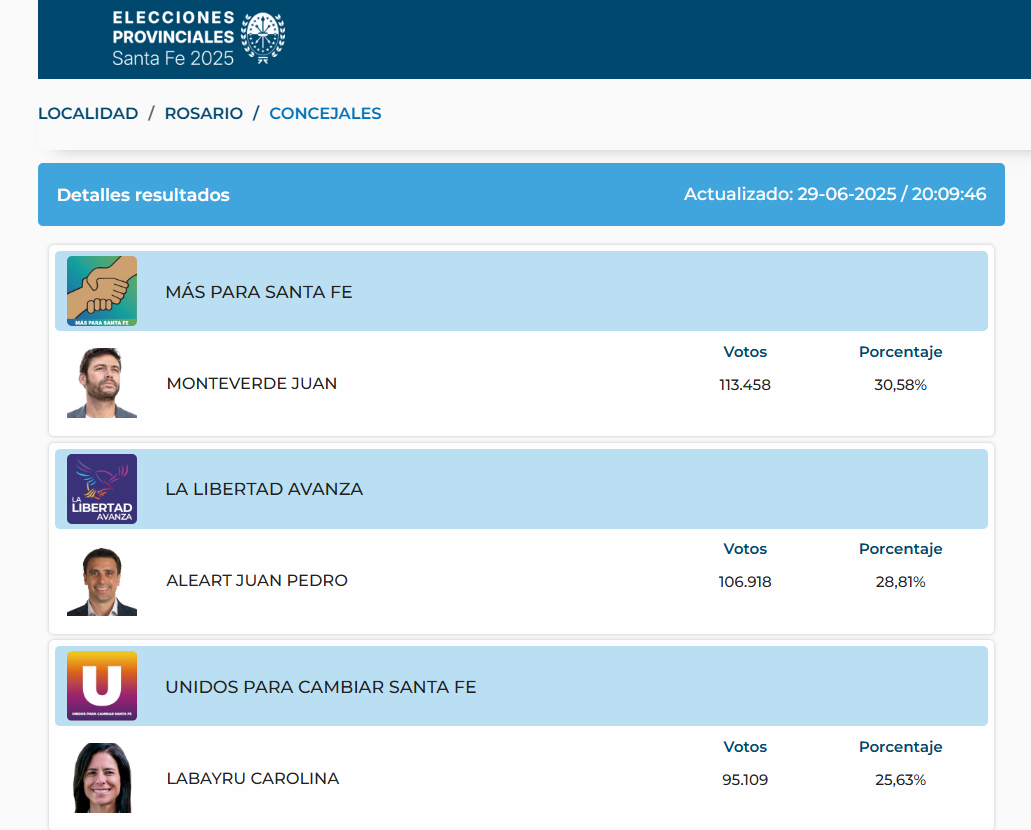Go to the ROSARIO breadcrumb
Screen dimensions: 1031x830
point(204,114)
